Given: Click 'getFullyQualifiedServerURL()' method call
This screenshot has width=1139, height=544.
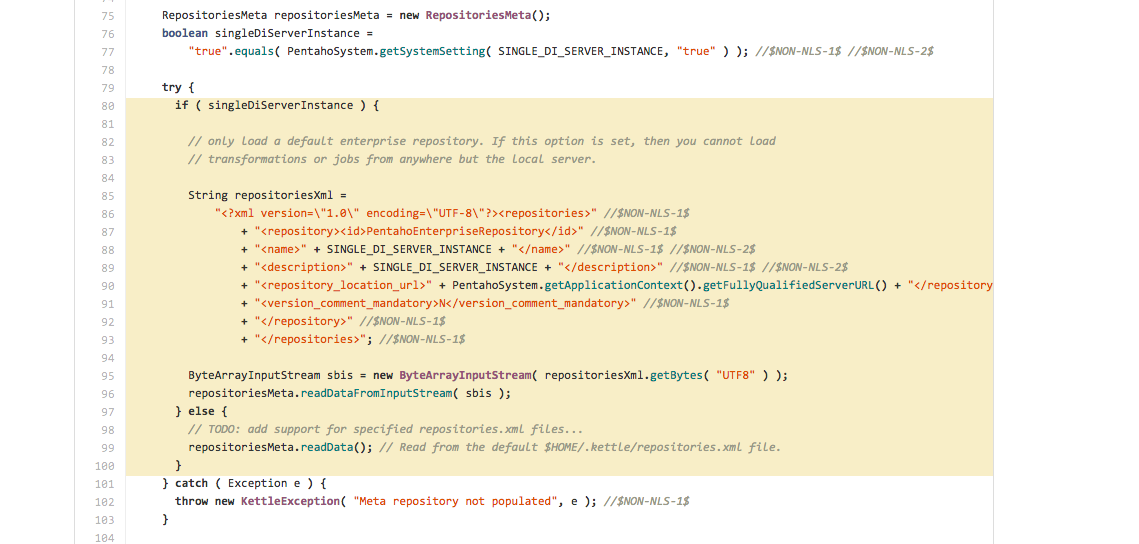Looking at the screenshot, I should 795,285.
